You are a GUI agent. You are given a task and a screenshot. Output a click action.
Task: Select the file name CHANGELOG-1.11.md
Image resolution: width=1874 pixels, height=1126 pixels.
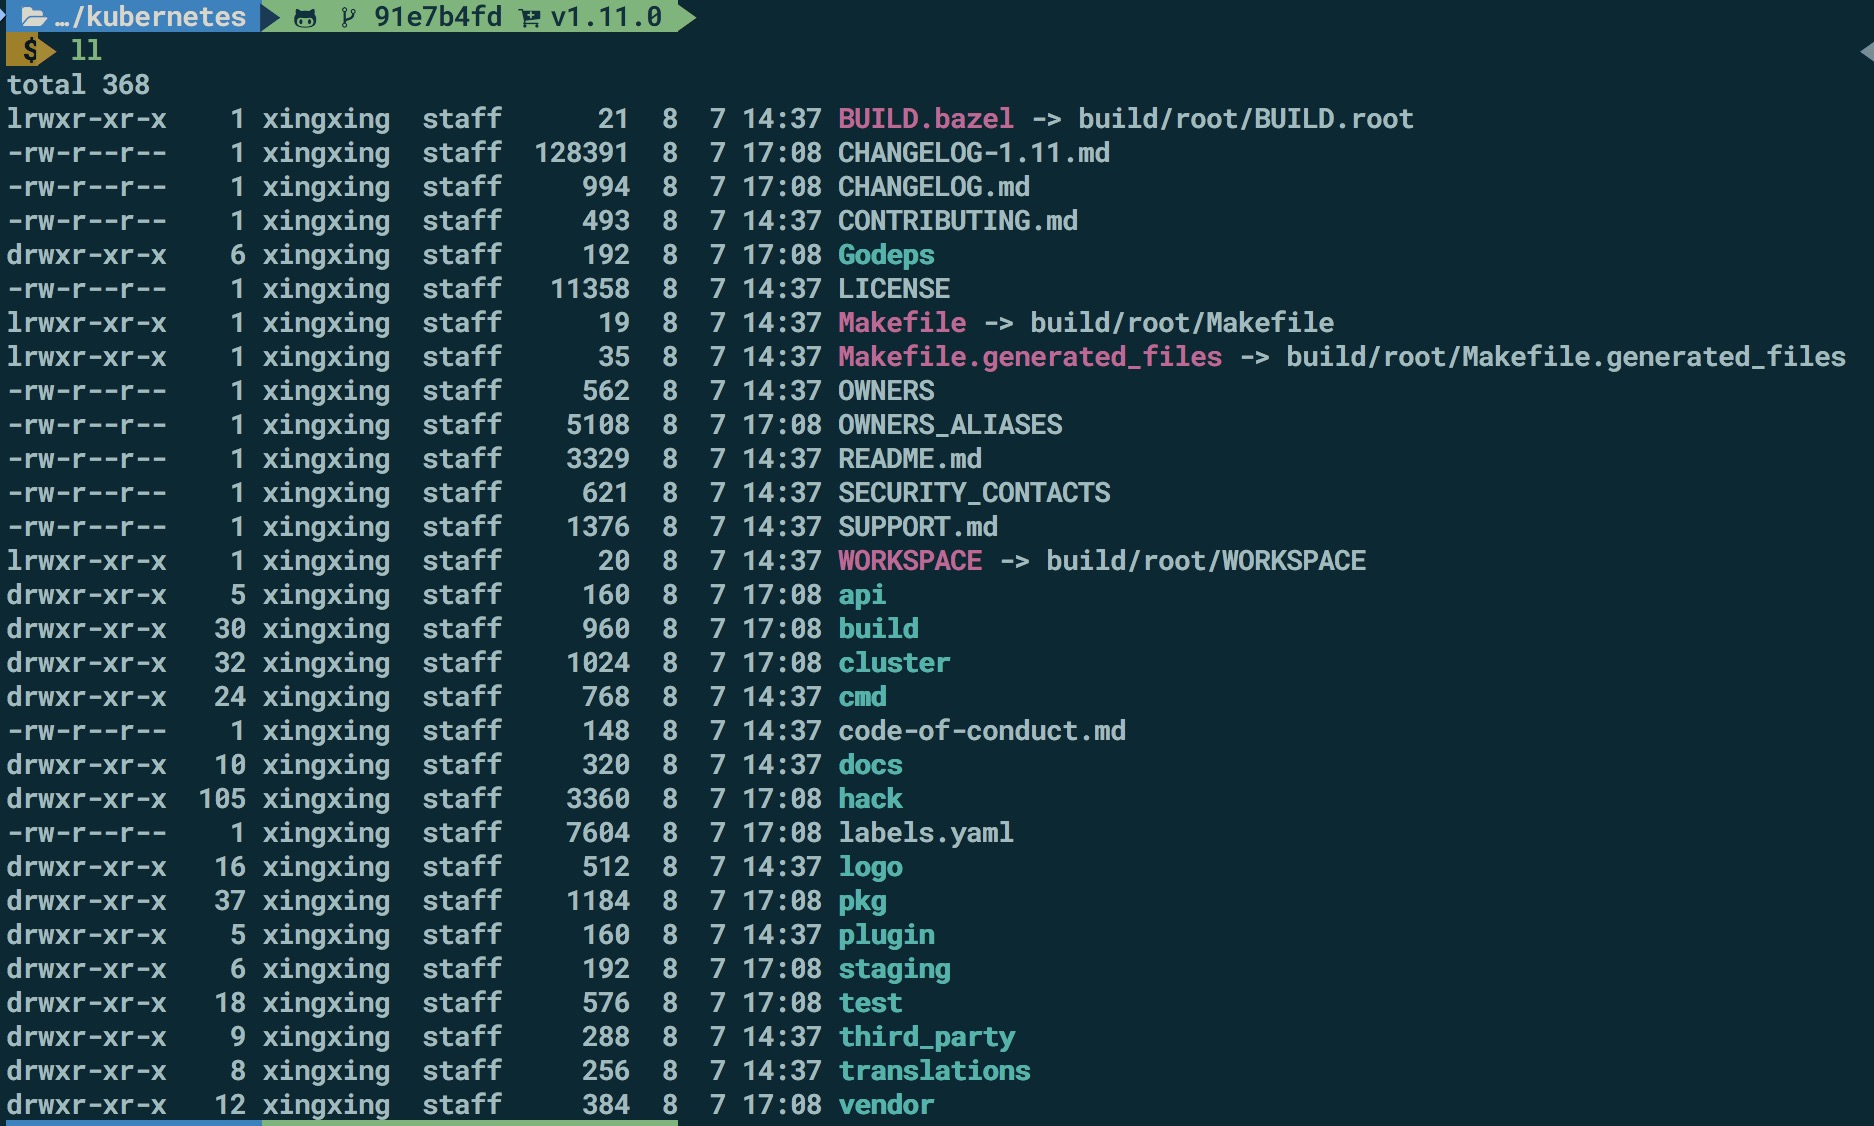(x=974, y=152)
